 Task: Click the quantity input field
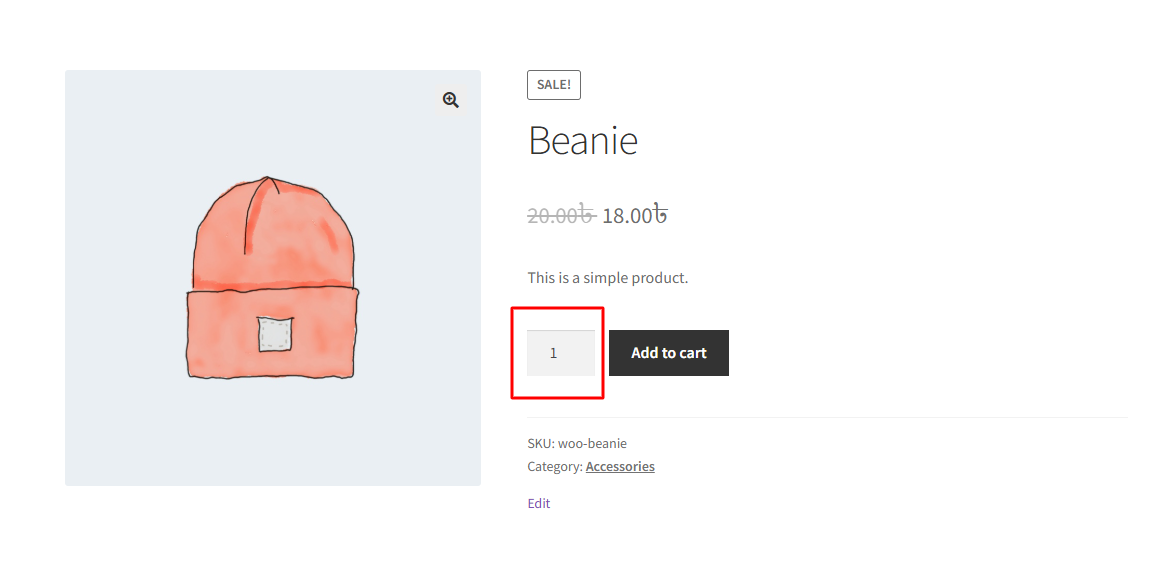[x=561, y=353]
